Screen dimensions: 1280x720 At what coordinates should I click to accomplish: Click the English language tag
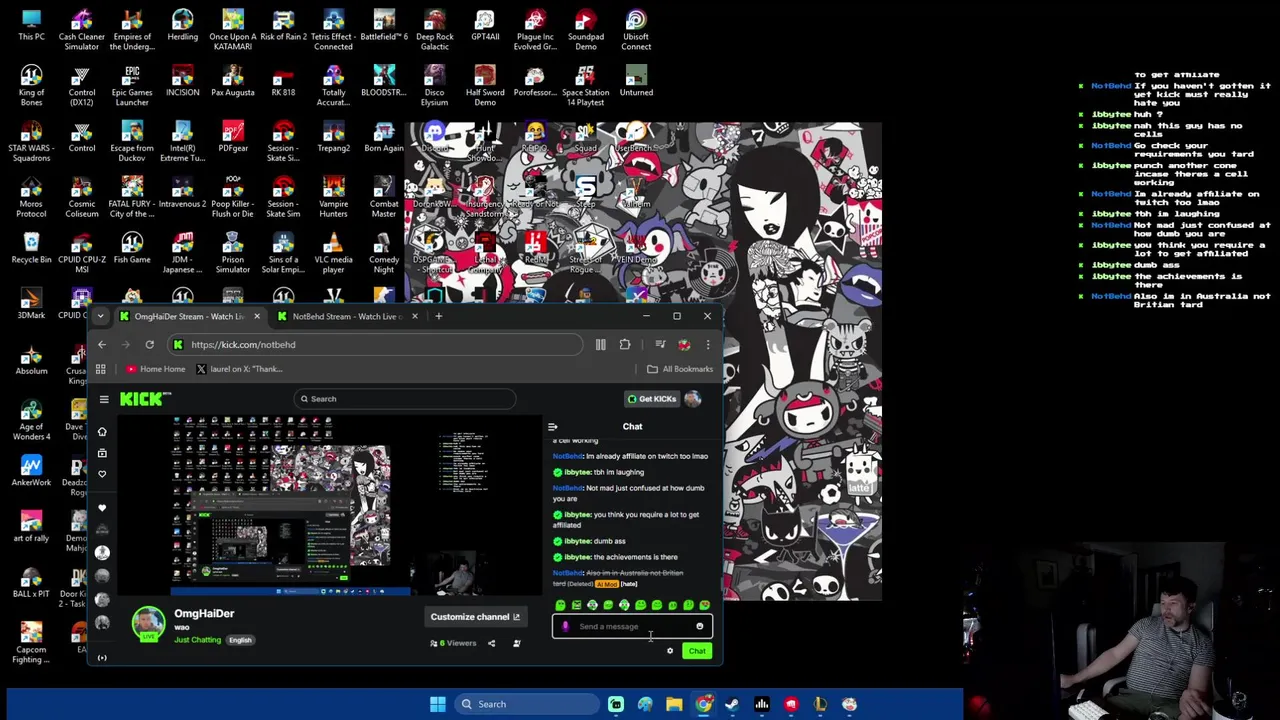[x=240, y=640]
